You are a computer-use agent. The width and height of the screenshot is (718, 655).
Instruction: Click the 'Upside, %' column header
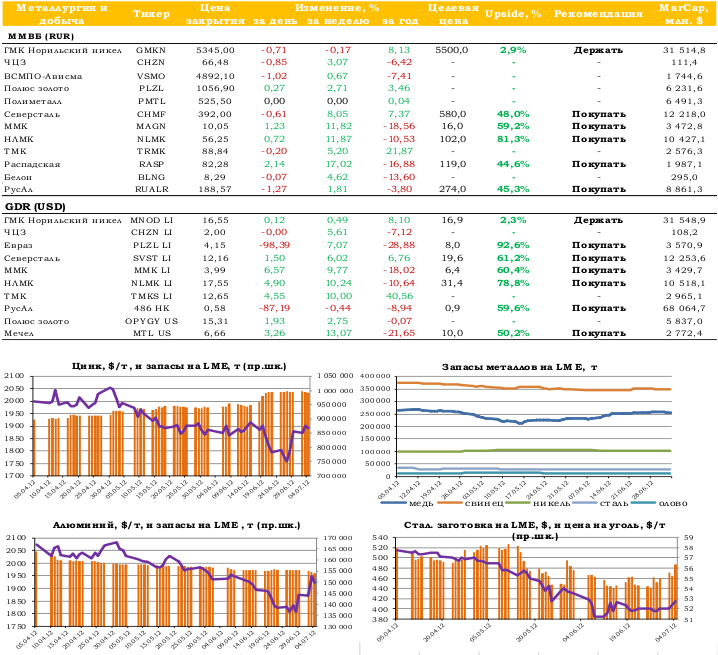click(513, 14)
